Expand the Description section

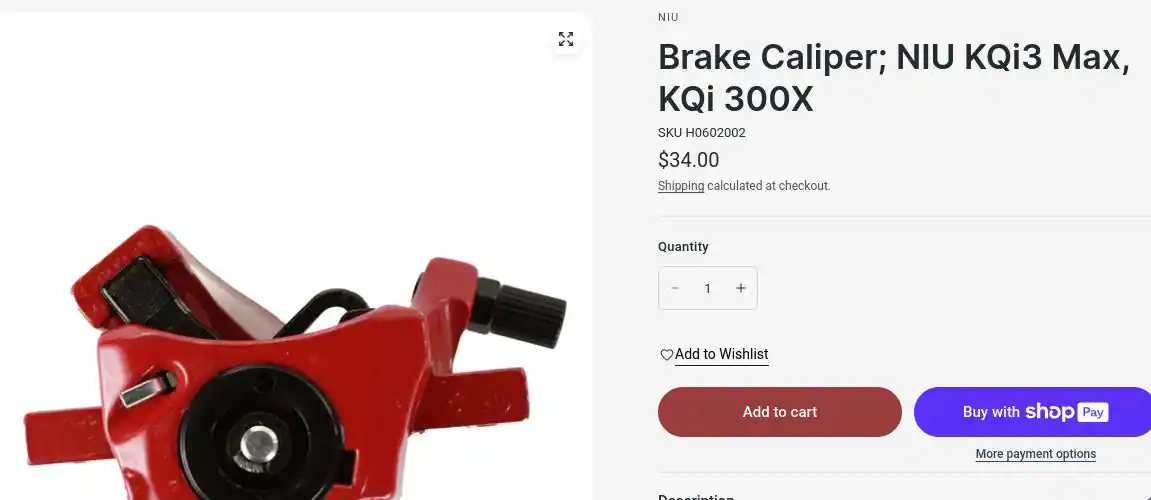click(904, 496)
